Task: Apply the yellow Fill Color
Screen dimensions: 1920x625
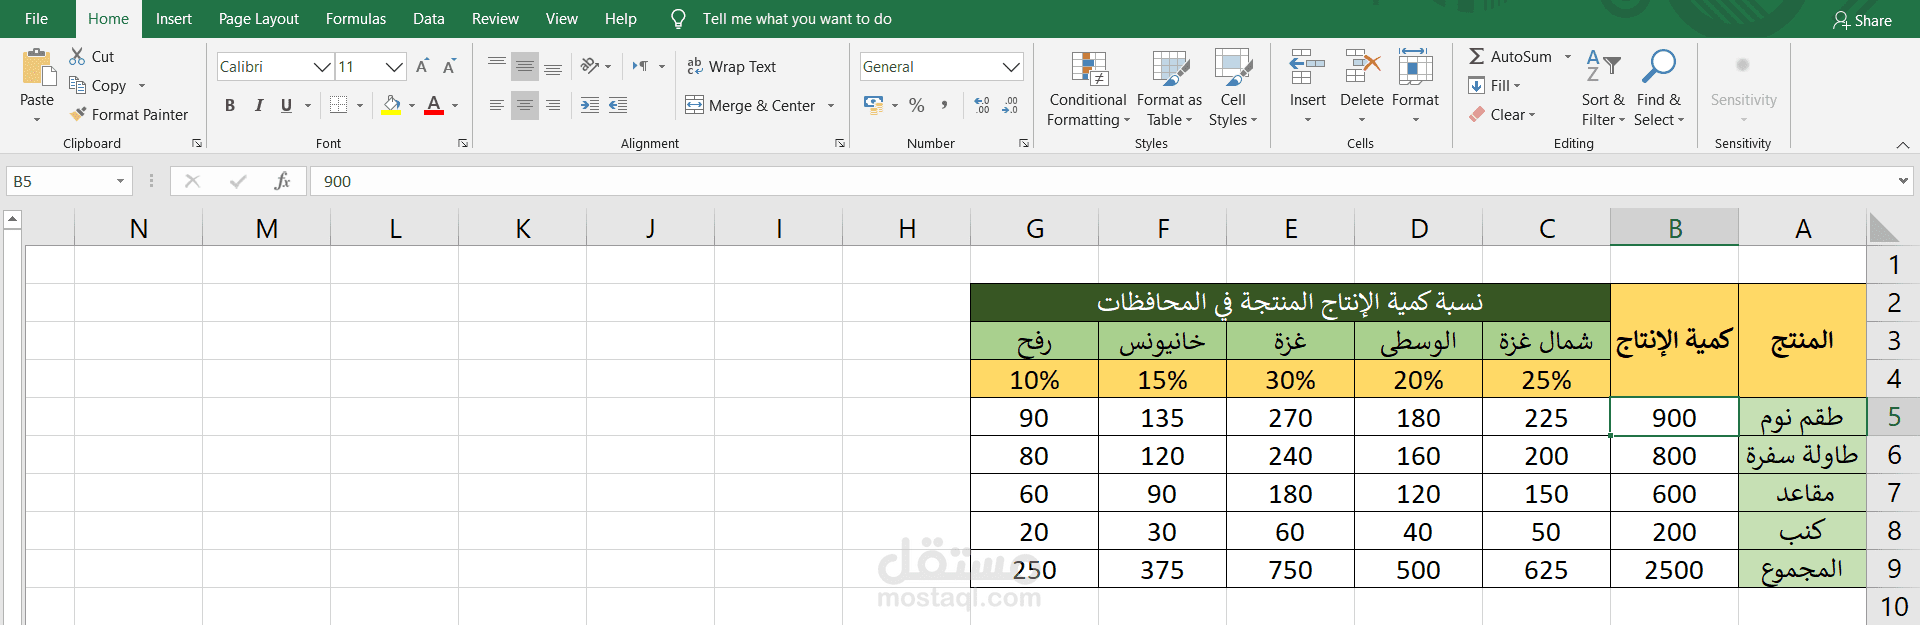Action: (391, 105)
